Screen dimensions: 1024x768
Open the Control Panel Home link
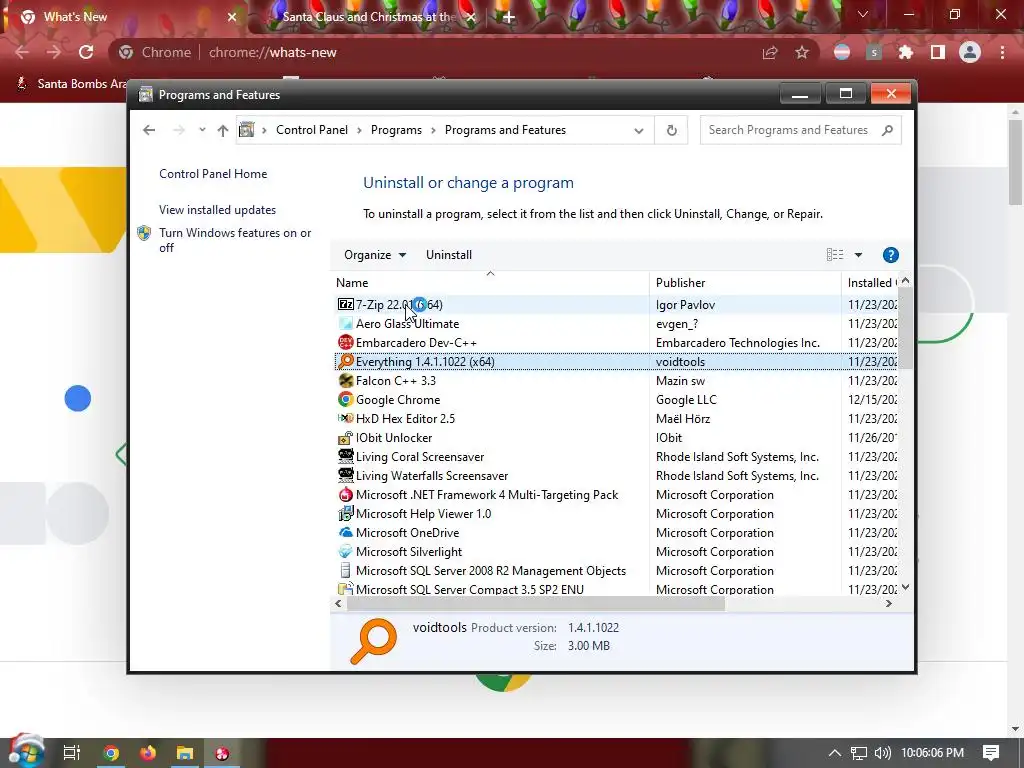click(213, 174)
